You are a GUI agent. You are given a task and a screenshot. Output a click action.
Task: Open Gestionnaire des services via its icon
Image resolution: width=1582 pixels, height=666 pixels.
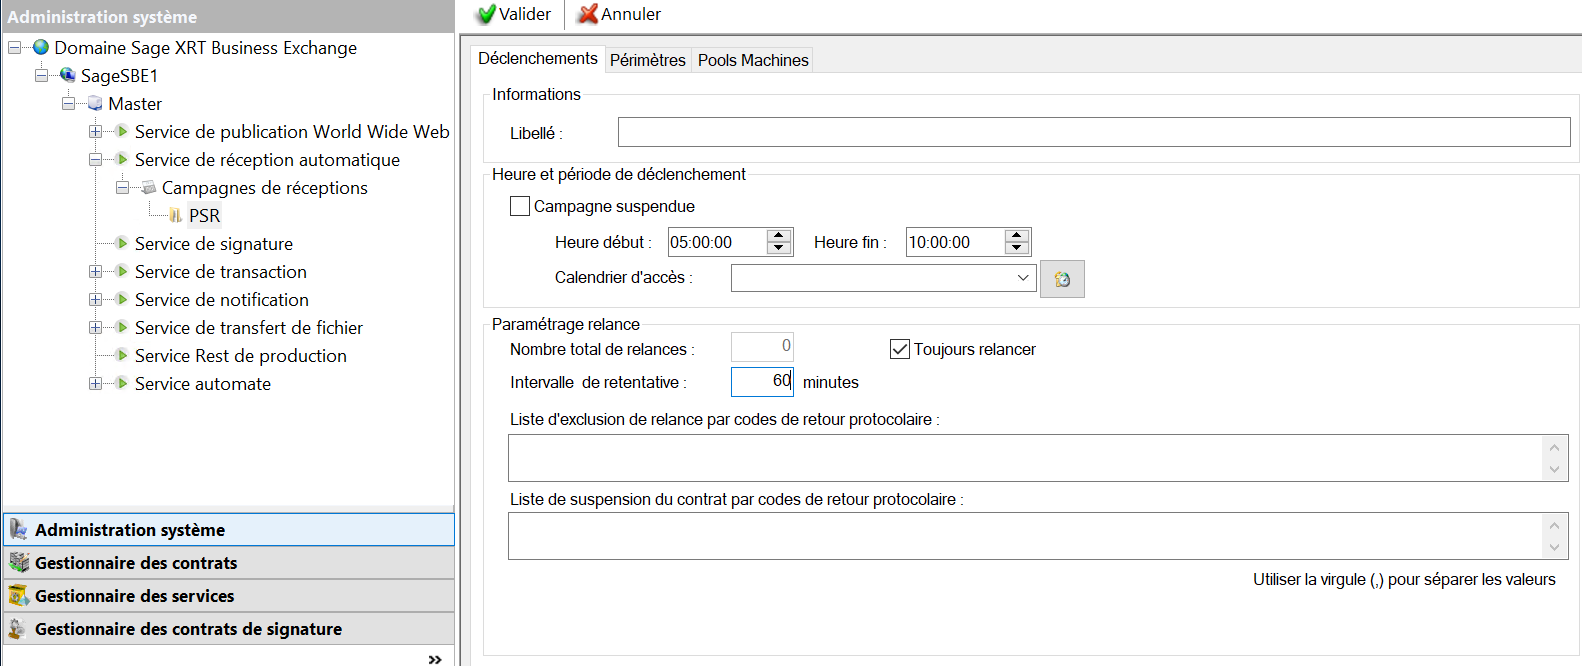click(19, 596)
